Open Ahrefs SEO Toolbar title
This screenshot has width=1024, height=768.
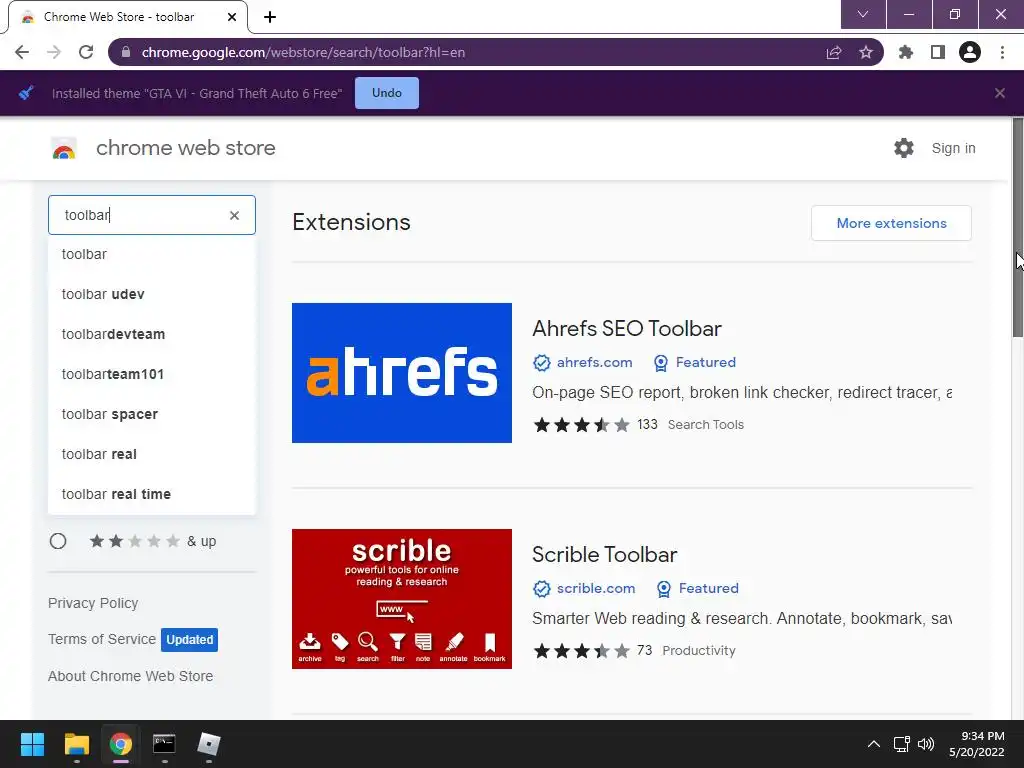pos(626,328)
